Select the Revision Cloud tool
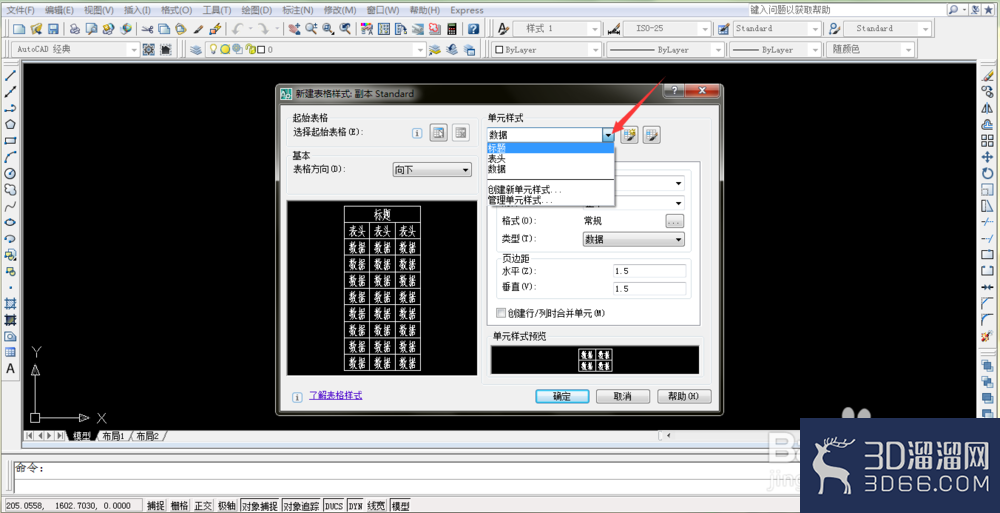Viewport: 1000px width, 513px height. click(10, 190)
